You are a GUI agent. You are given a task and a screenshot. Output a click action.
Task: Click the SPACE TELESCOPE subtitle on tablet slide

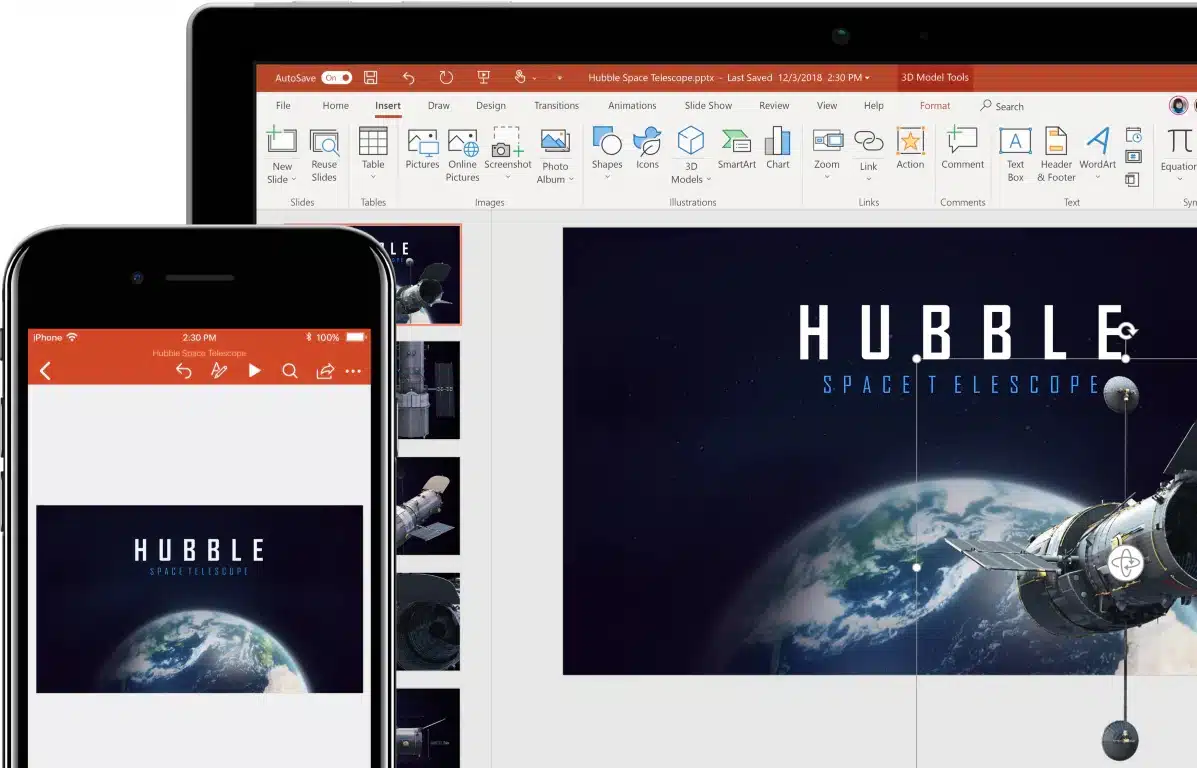pos(961,384)
